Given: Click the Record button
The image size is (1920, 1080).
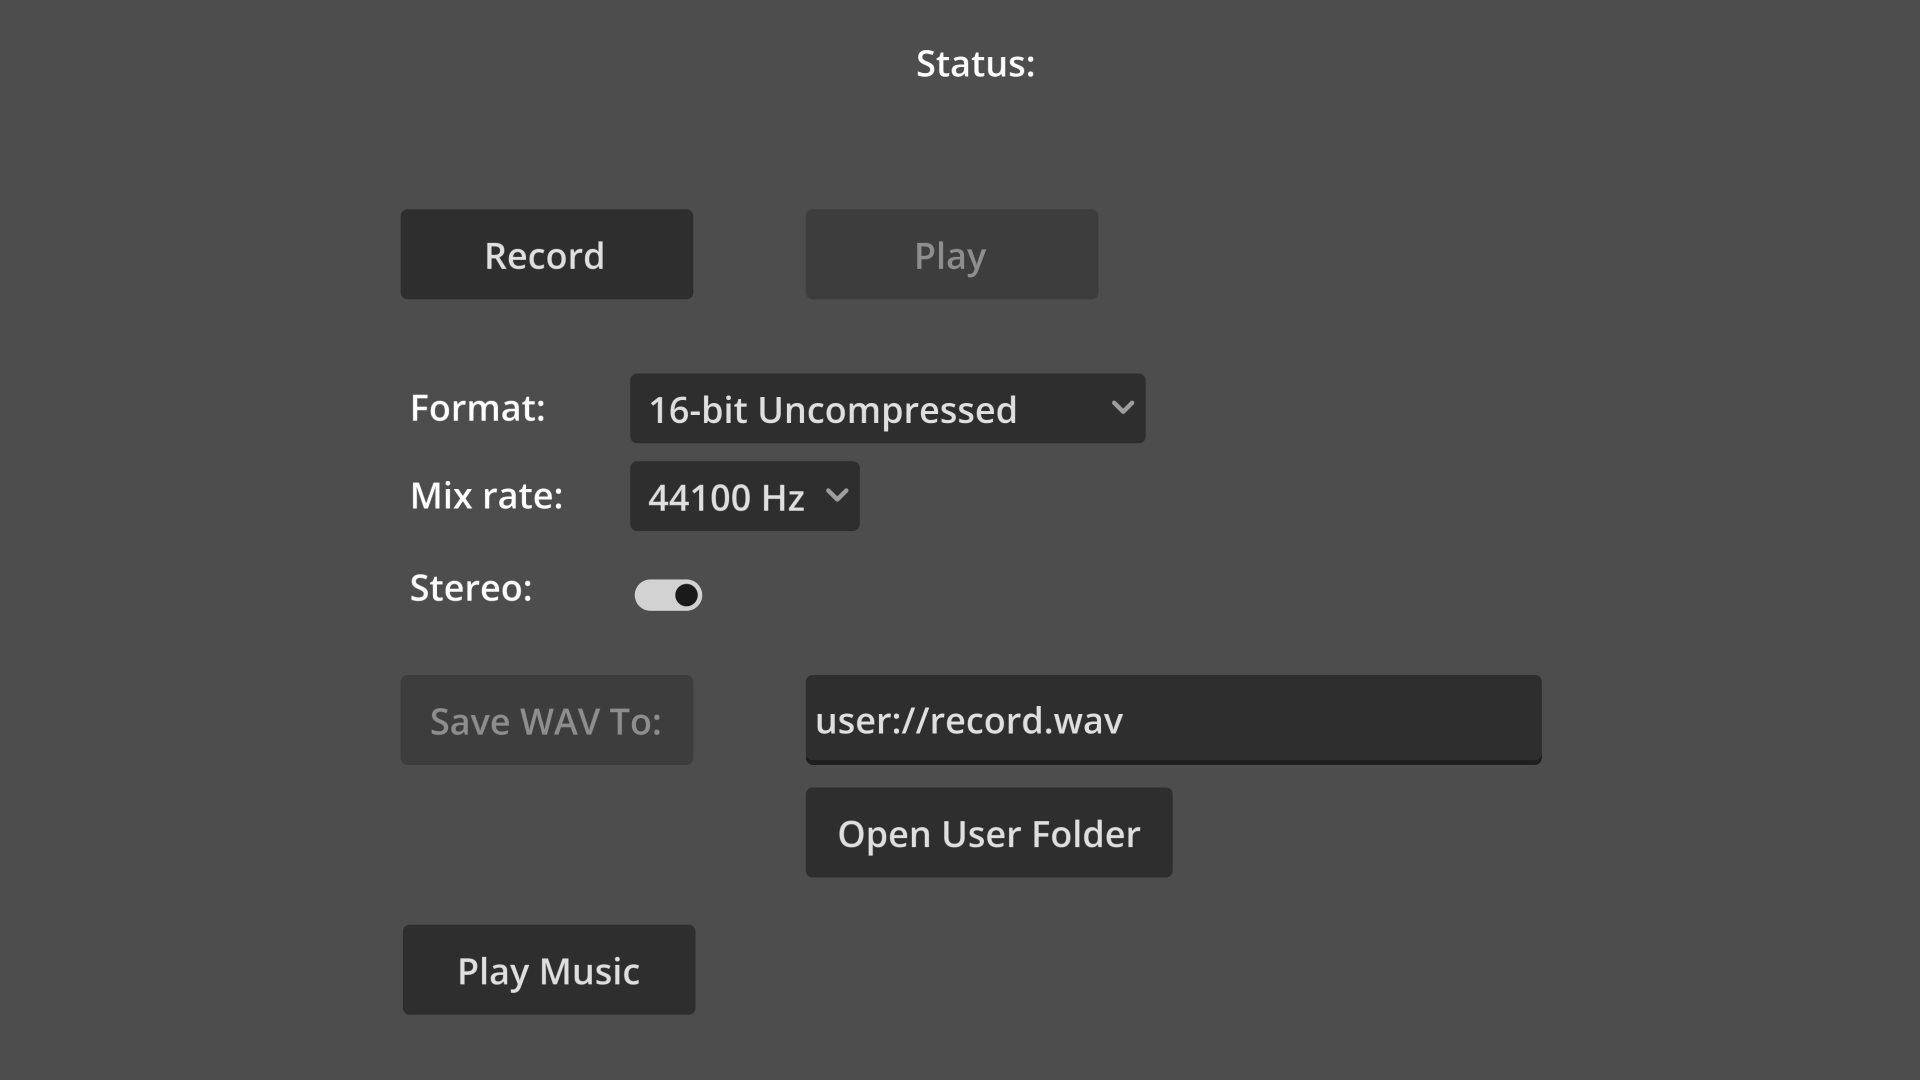Looking at the screenshot, I should [x=546, y=254].
